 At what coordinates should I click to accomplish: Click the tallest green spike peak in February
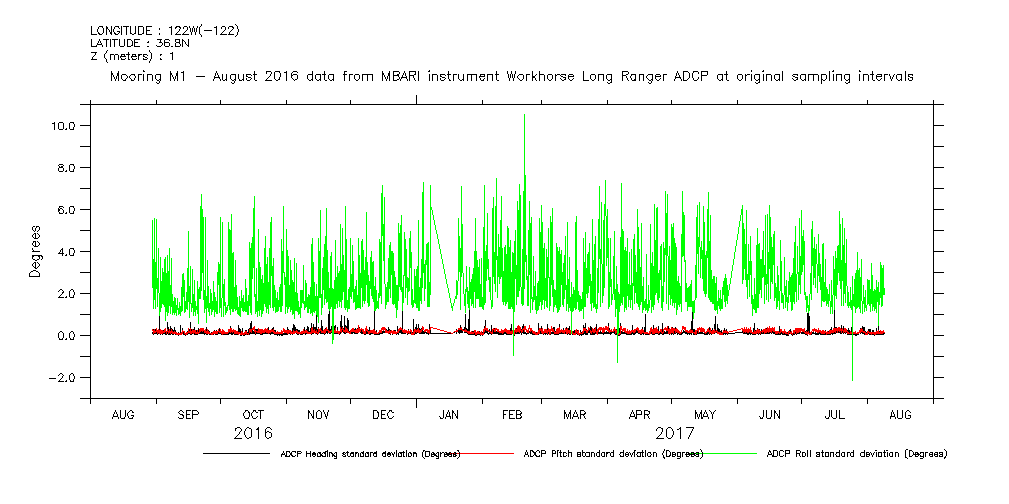coord(524,115)
